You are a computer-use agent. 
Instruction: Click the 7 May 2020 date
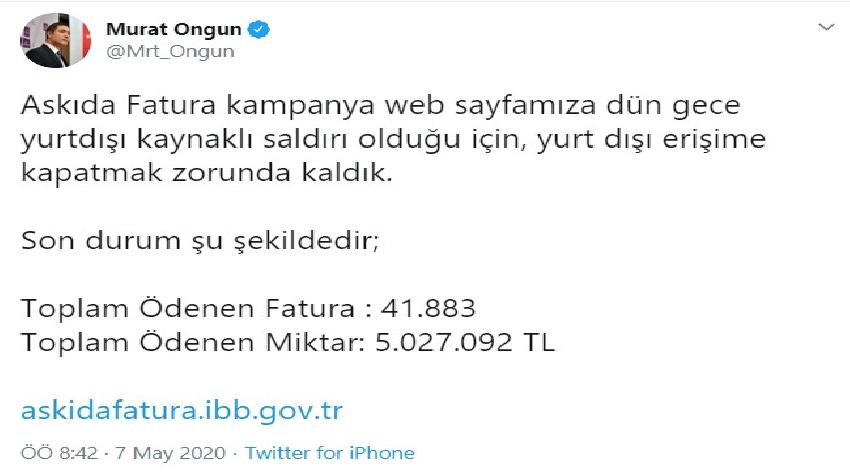(171, 453)
